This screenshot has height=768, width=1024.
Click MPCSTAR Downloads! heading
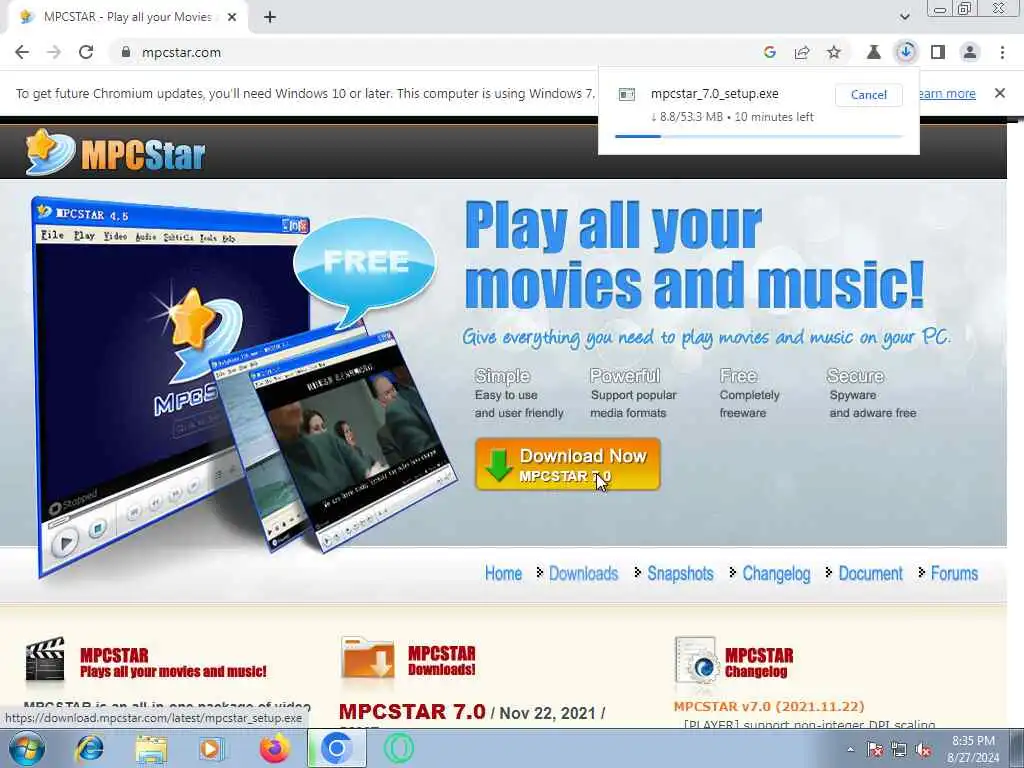[441, 661]
